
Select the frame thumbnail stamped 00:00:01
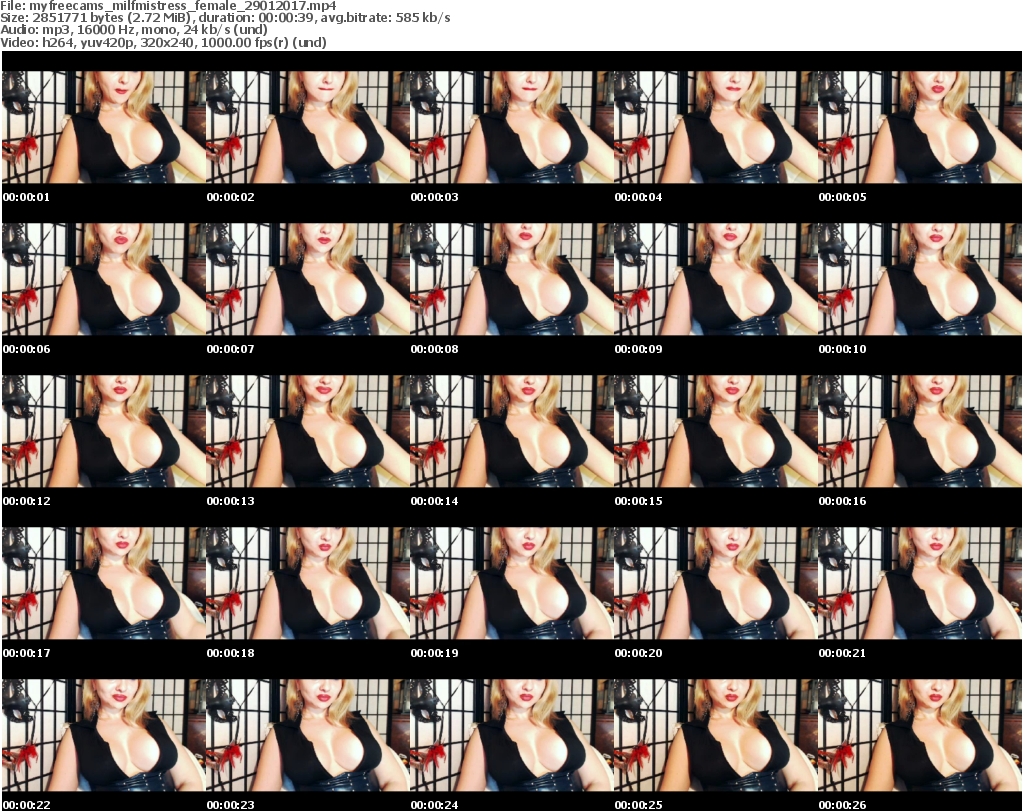coord(104,127)
